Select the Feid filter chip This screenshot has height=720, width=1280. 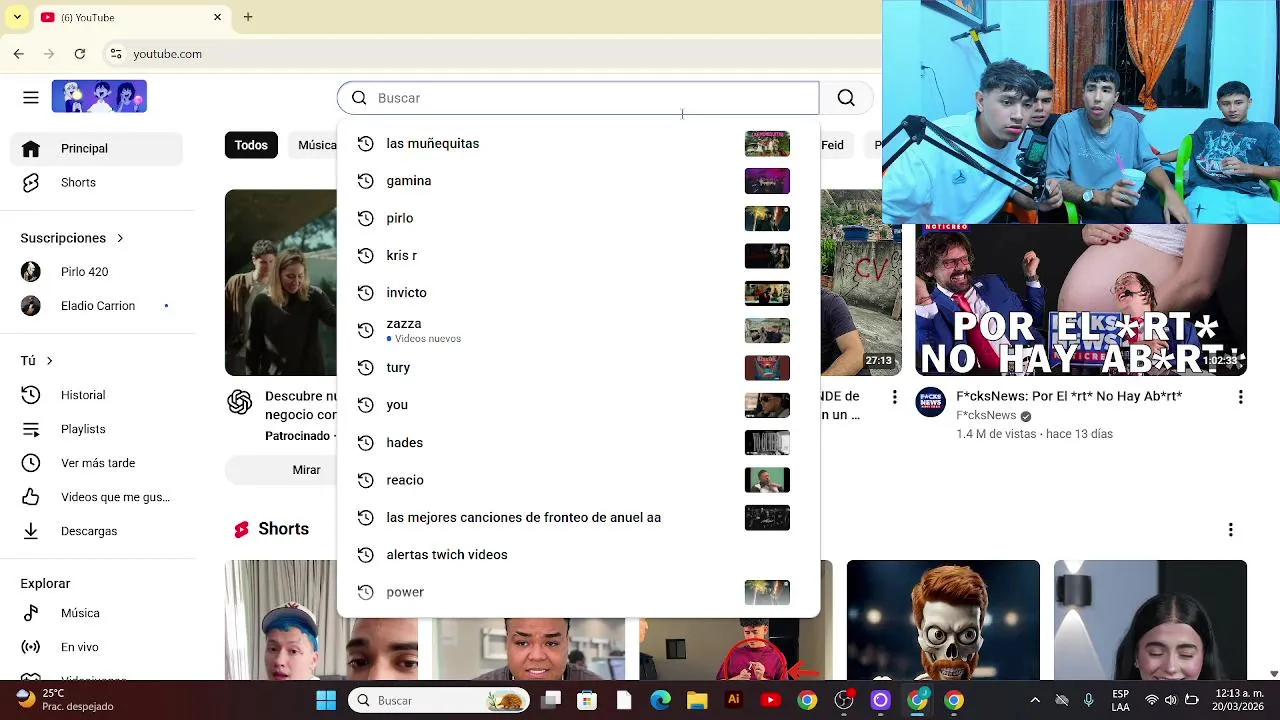pos(835,145)
